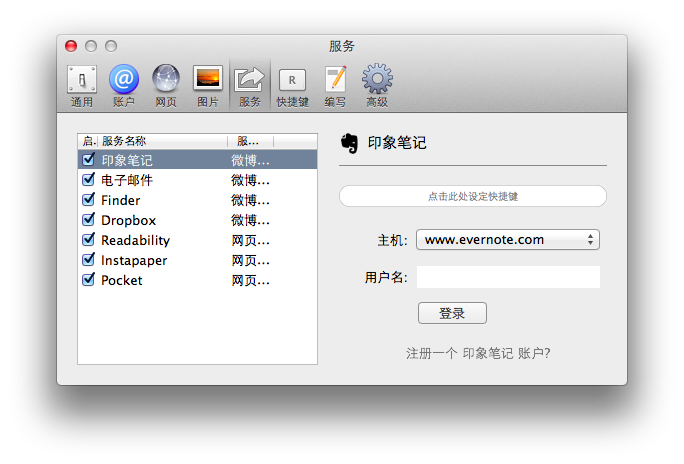This screenshot has height=464, width=684.
Task: Select the Pocket row name
Action: click(122, 280)
